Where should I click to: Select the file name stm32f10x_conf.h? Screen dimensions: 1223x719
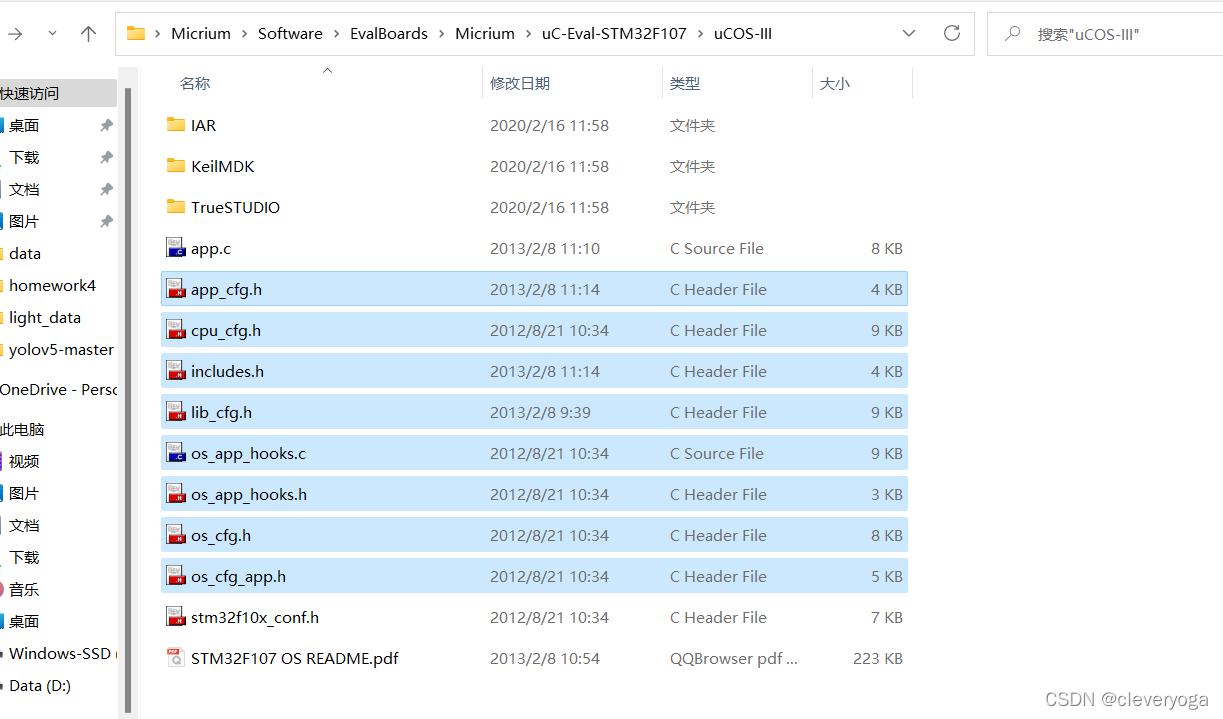[255, 617]
